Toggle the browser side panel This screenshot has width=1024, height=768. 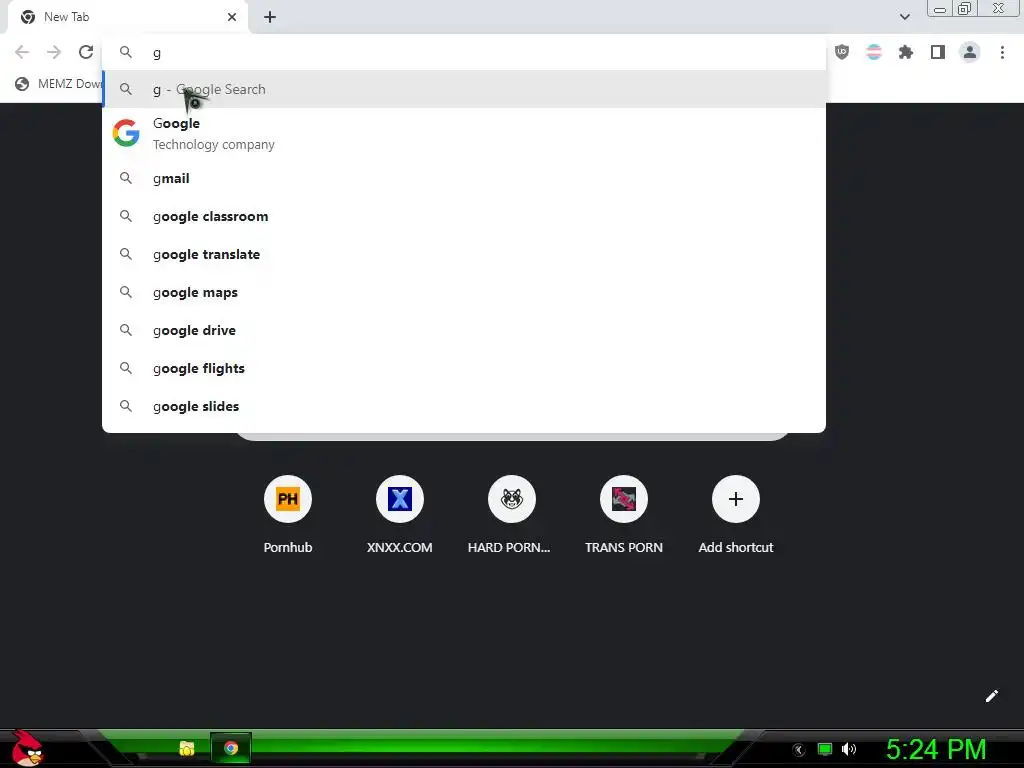coord(937,52)
